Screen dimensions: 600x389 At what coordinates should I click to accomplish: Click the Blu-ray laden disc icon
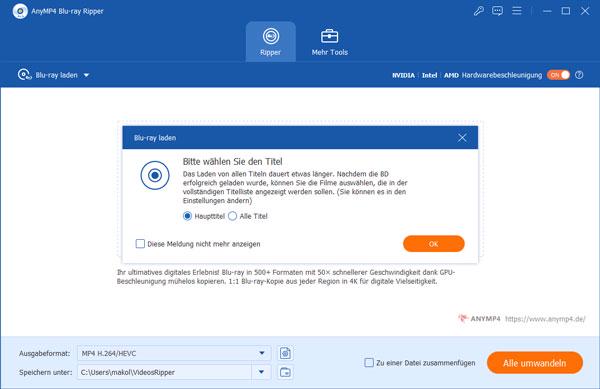click(24, 75)
